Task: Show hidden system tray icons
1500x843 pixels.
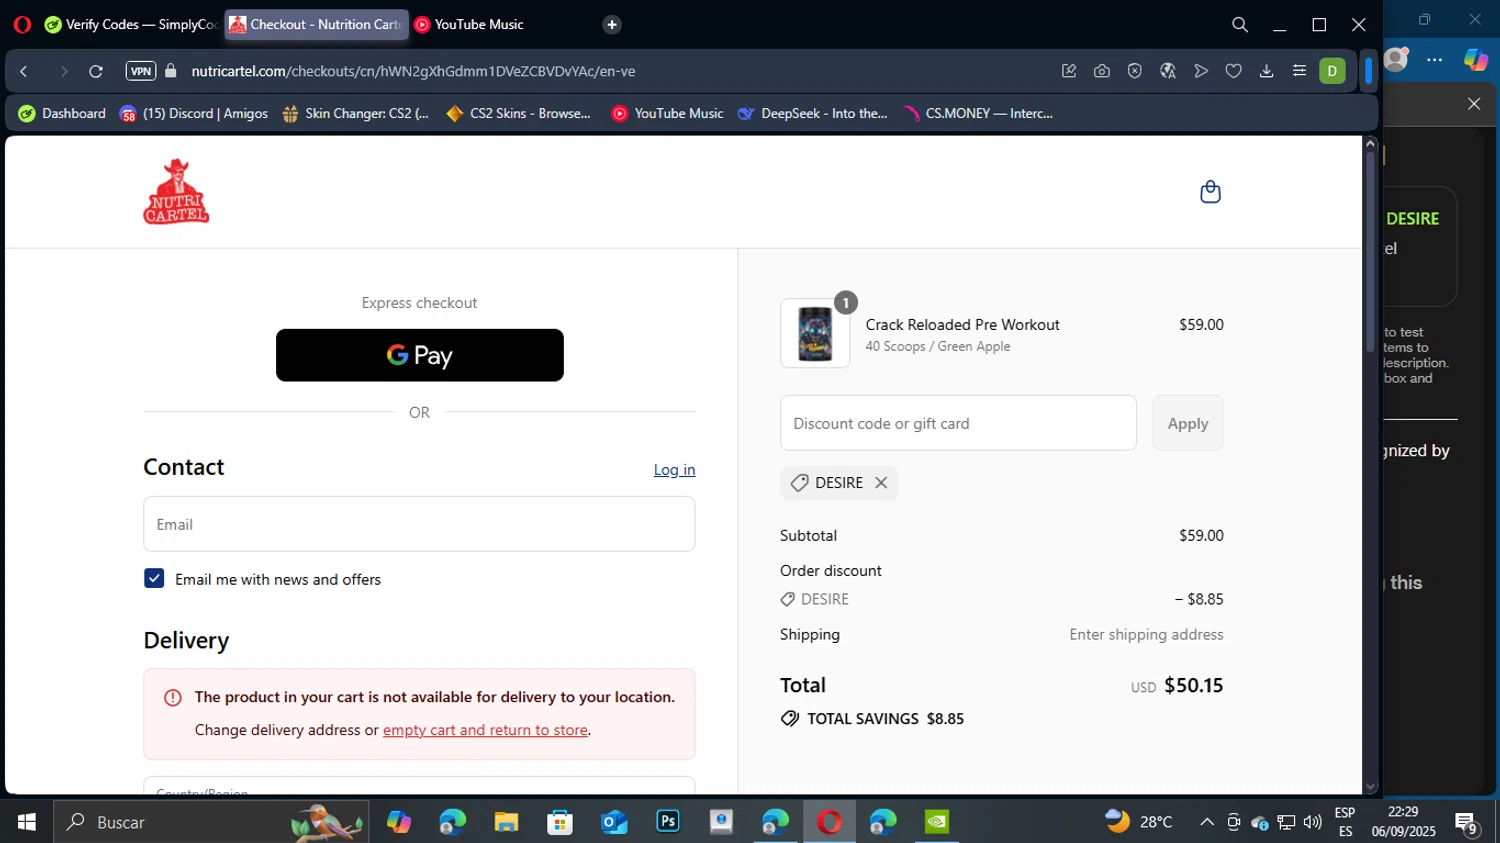Action: 1207,822
